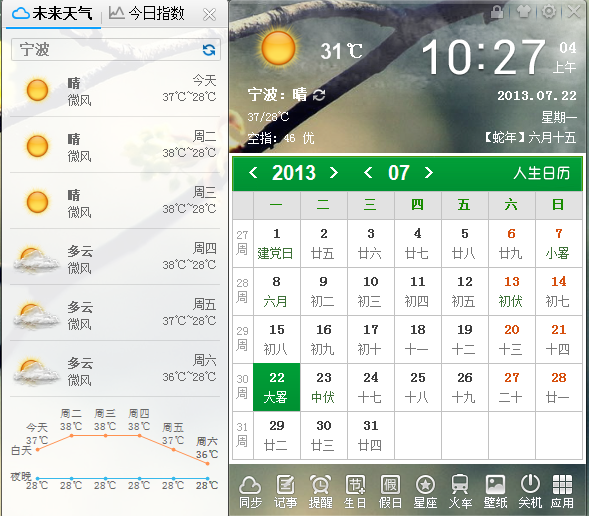Go to next month arrow after 07
Viewport: 589px width, 516px height.
point(429,173)
